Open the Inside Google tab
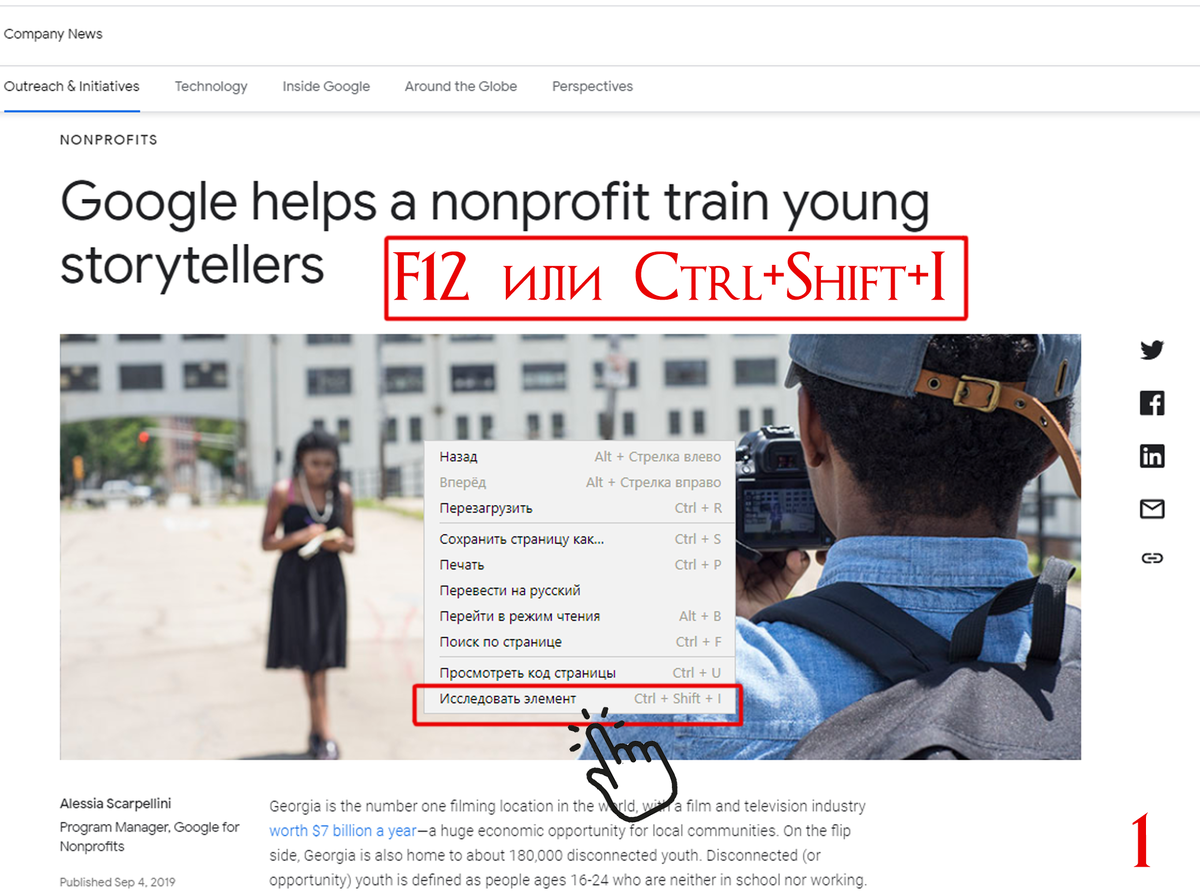Screen dimensions: 1200x896 click(x=326, y=87)
